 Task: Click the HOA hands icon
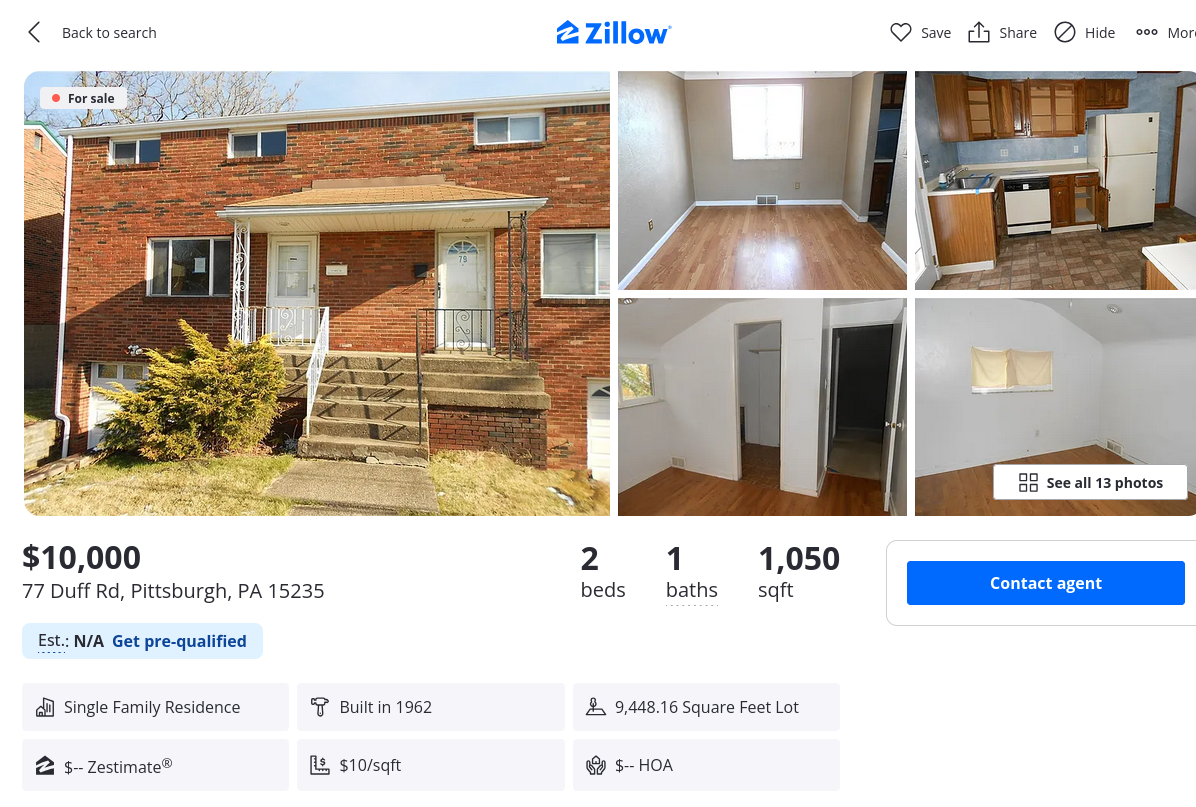pyautogui.click(x=596, y=765)
